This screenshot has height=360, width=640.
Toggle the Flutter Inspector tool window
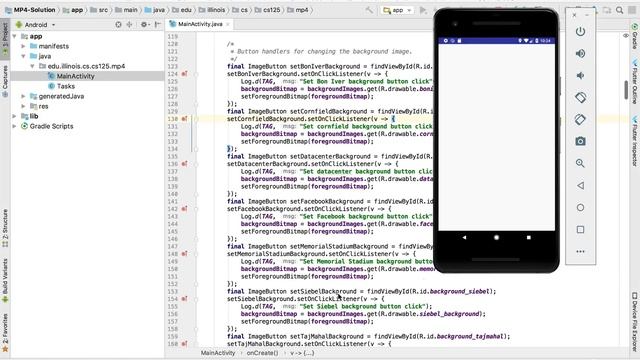click(635, 141)
